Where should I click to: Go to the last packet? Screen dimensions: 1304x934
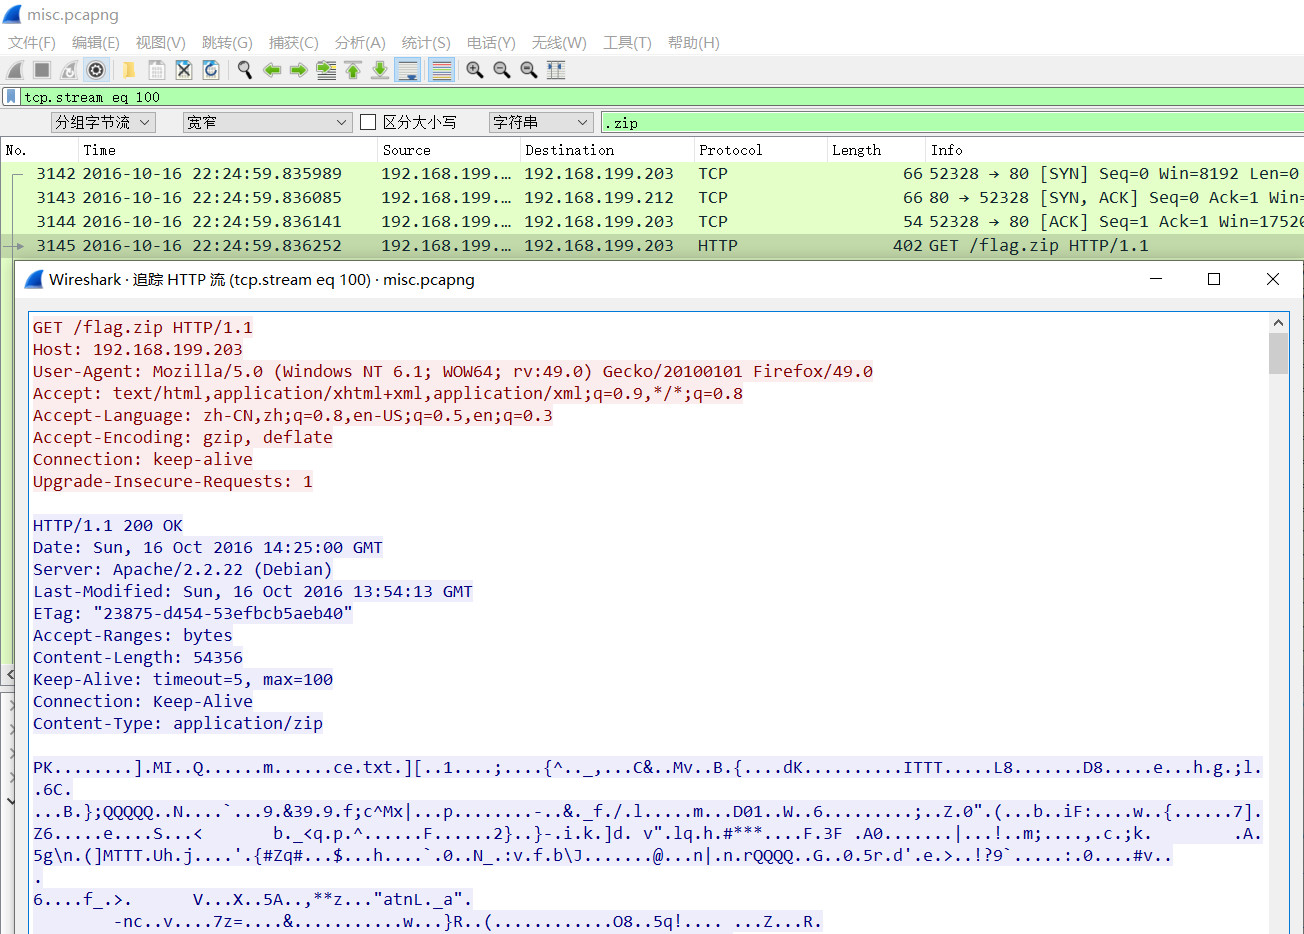pos(379,70)
